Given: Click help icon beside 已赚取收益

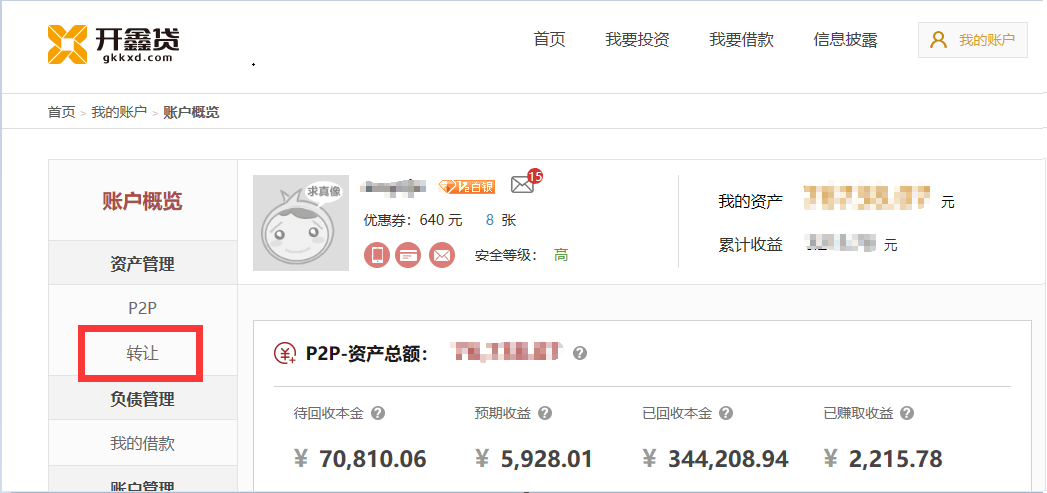Looking at the screenshot, I should 907,413.
